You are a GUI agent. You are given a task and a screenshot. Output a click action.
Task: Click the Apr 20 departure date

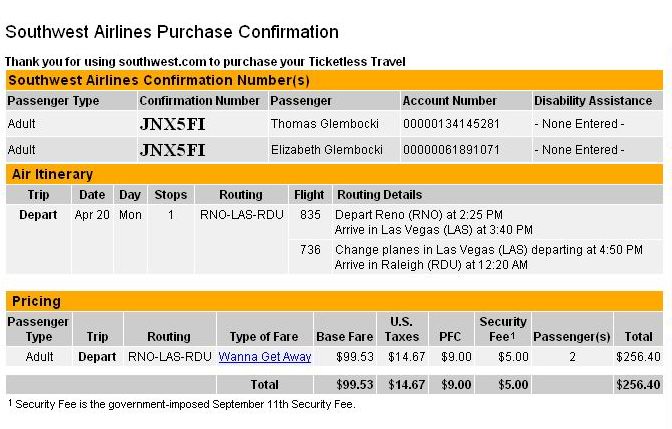click(x=92, y=214)
